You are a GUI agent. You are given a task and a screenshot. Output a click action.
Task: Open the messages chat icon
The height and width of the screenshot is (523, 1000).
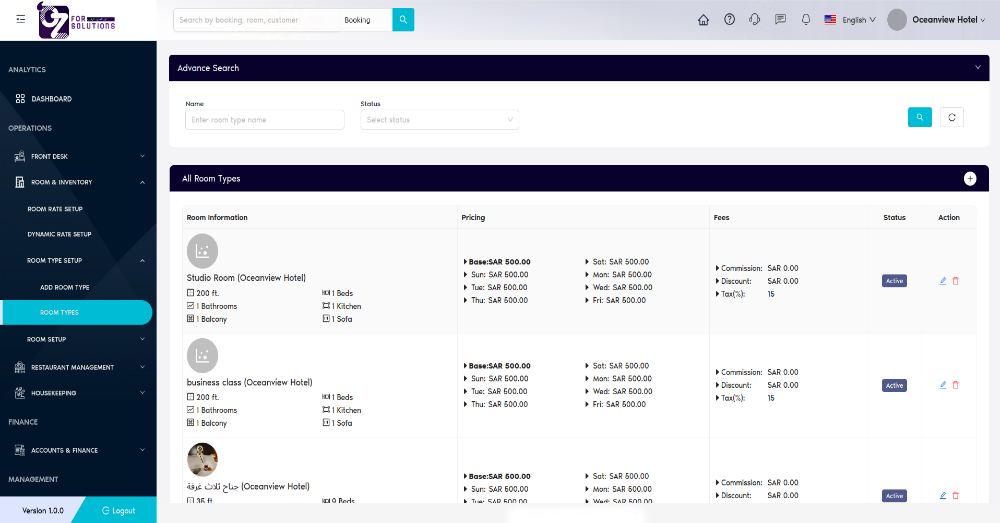[780, 20]
